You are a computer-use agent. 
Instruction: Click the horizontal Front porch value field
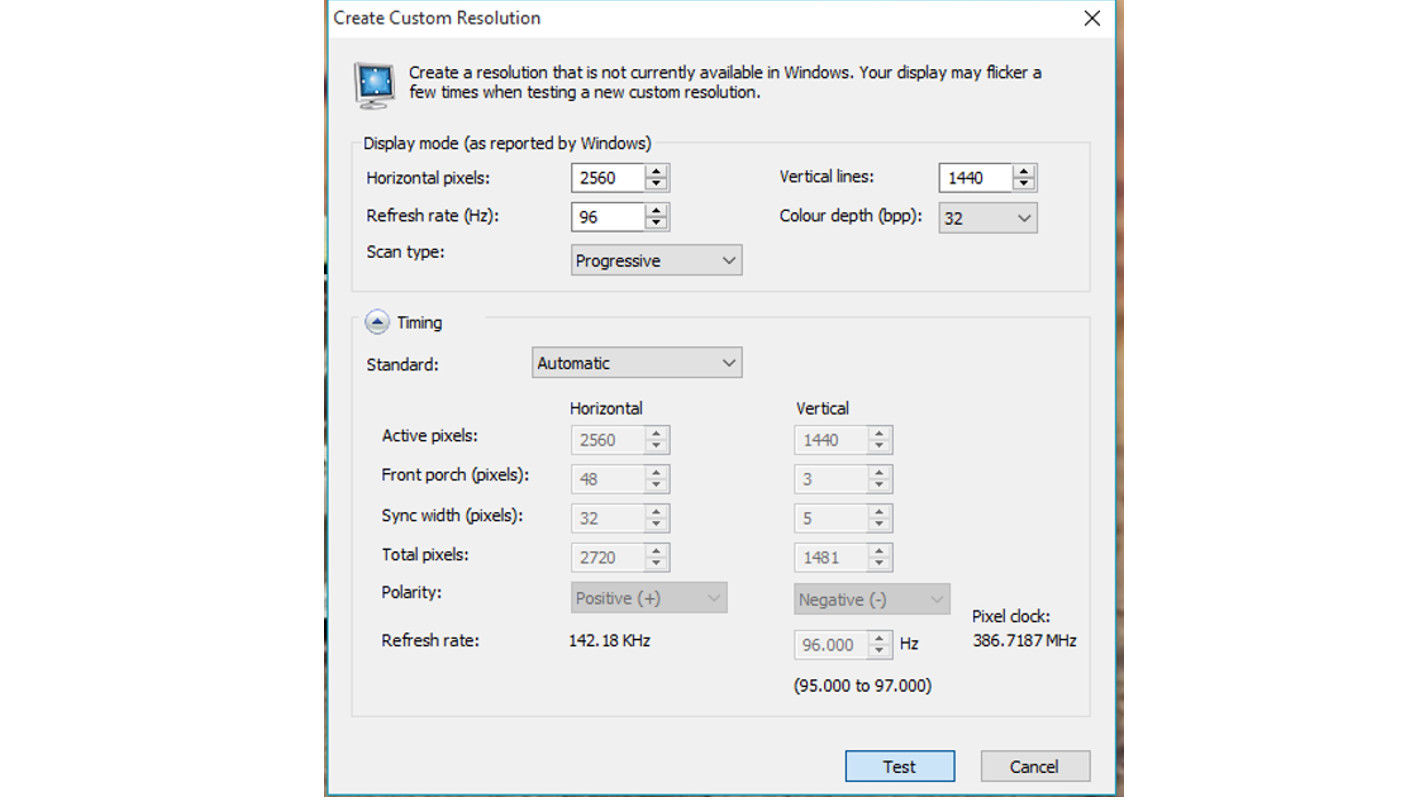[608, 479]
